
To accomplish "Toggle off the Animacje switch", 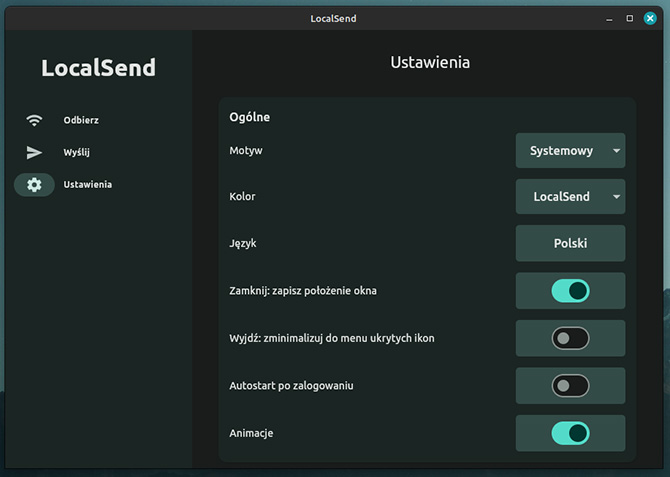I will point(570,433).
